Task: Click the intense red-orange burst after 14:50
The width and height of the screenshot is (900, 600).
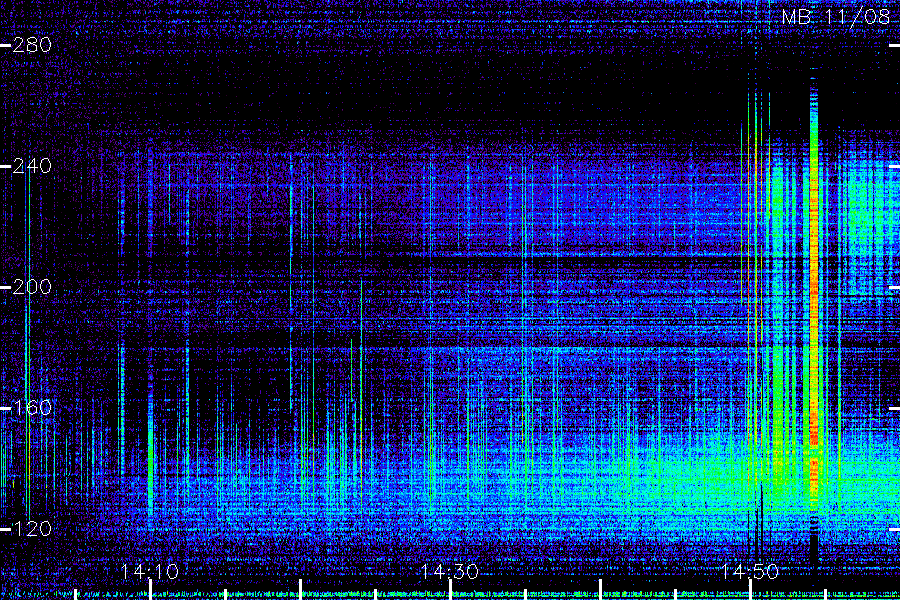Action: pos(814,299)
